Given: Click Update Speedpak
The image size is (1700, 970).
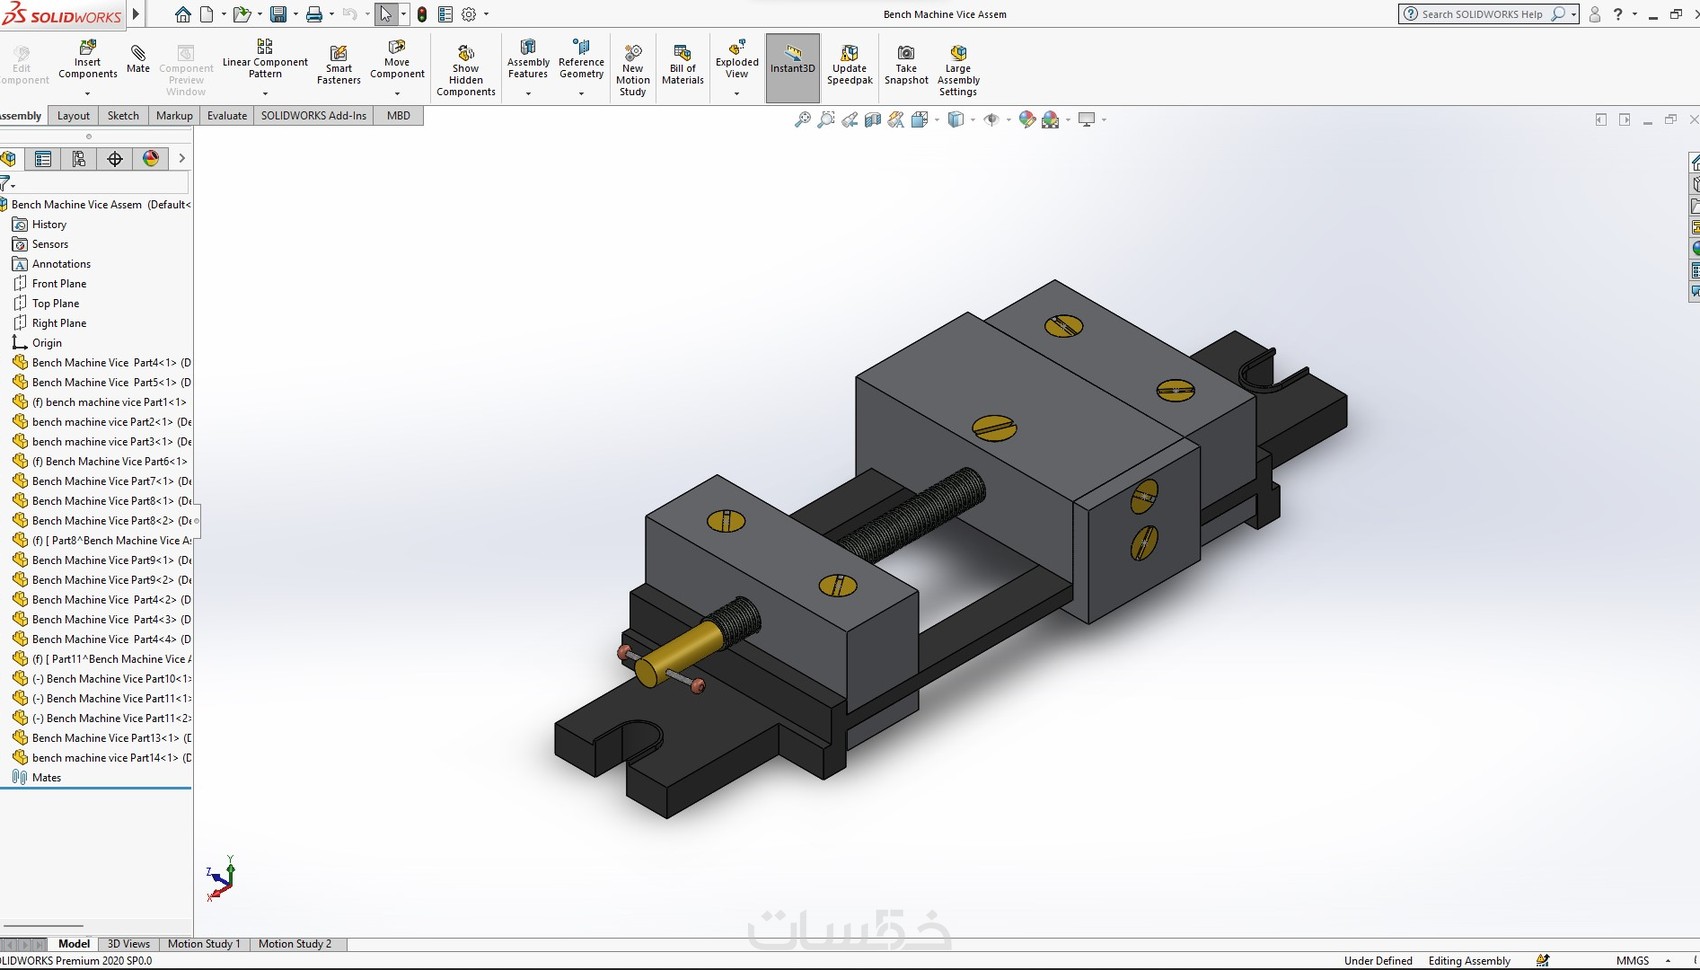Looking at the screenshot, I should (x=850, y=65).
